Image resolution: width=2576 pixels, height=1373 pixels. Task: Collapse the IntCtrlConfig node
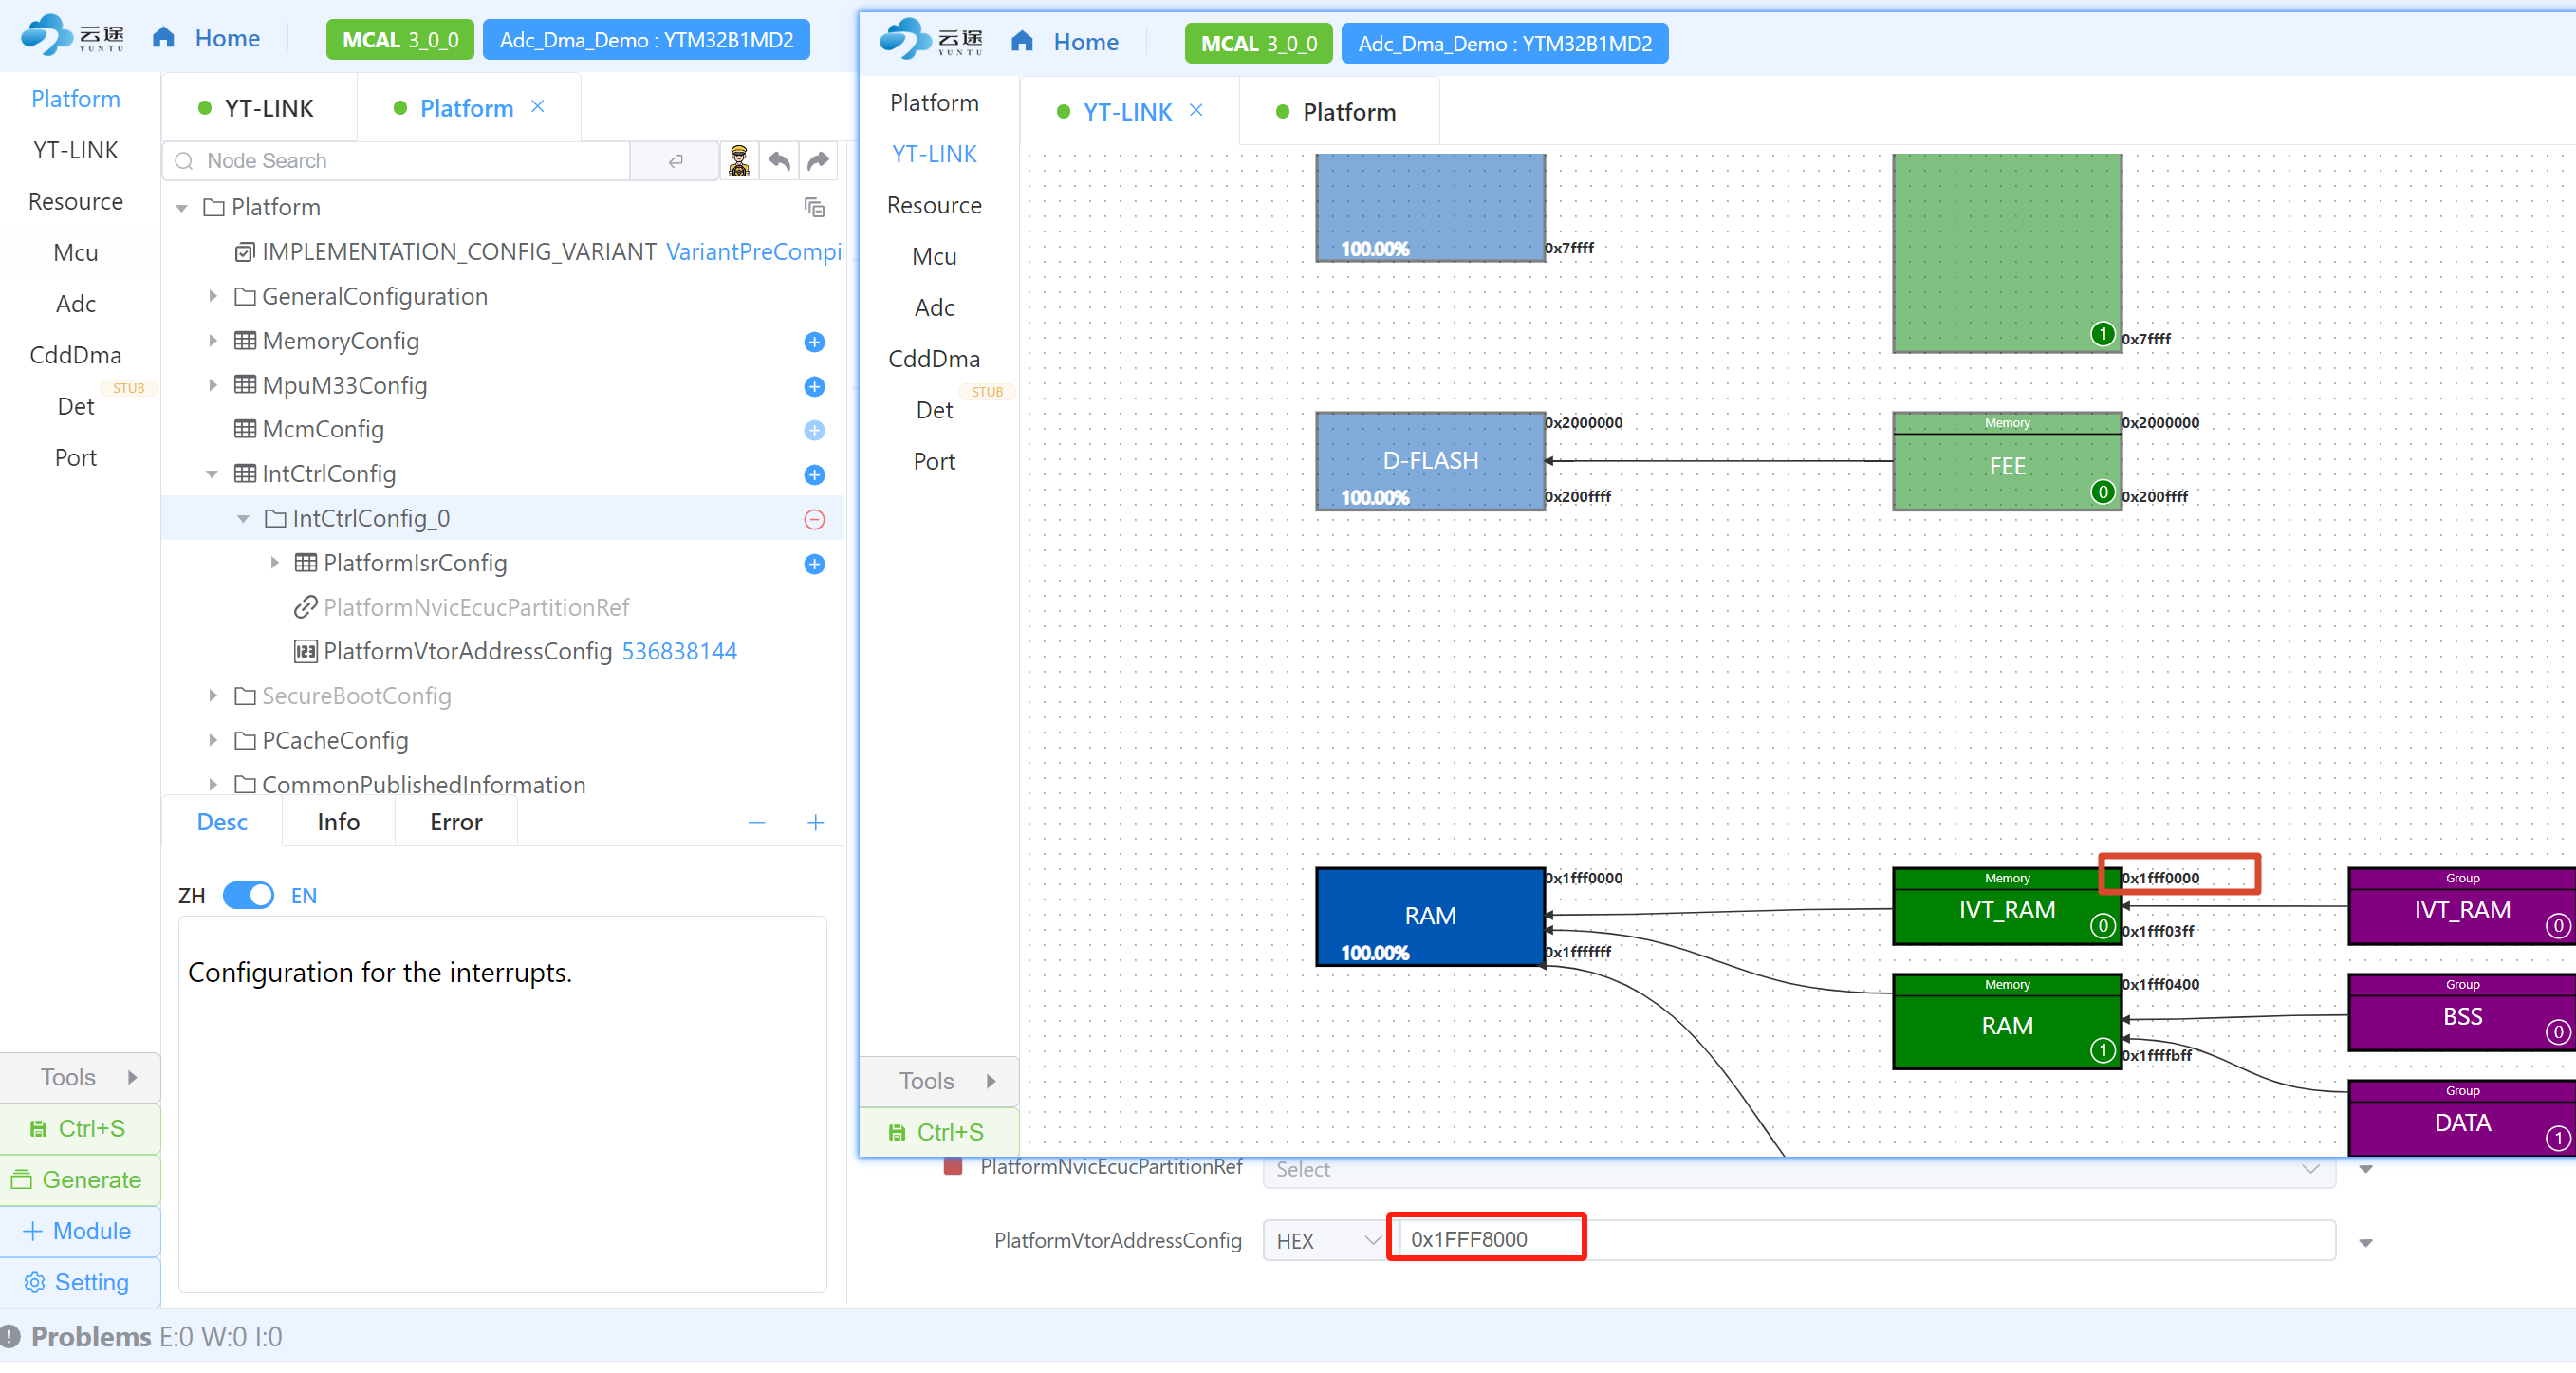point(212,474)
